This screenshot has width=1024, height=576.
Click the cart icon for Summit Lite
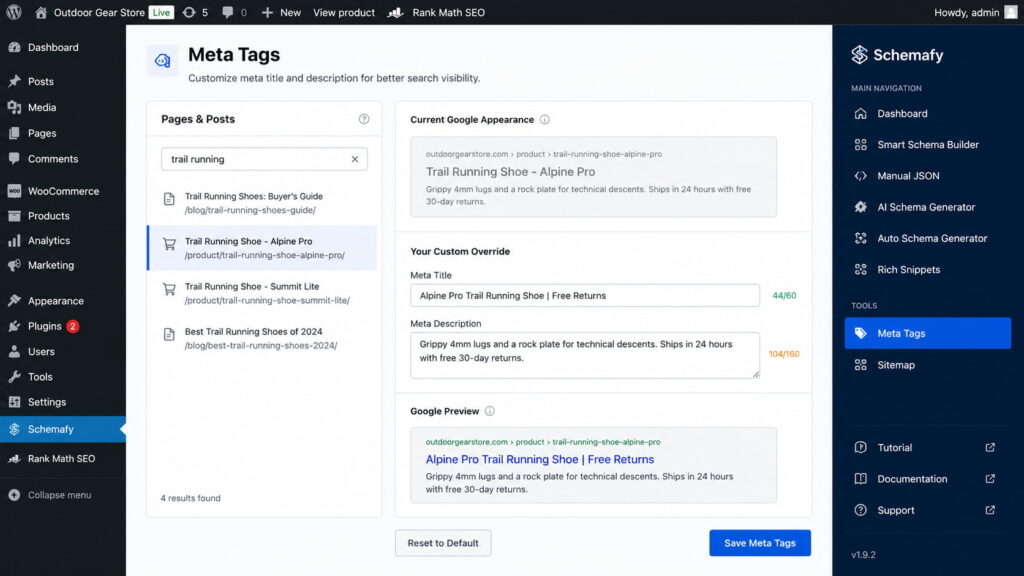[x=169, y=289]
